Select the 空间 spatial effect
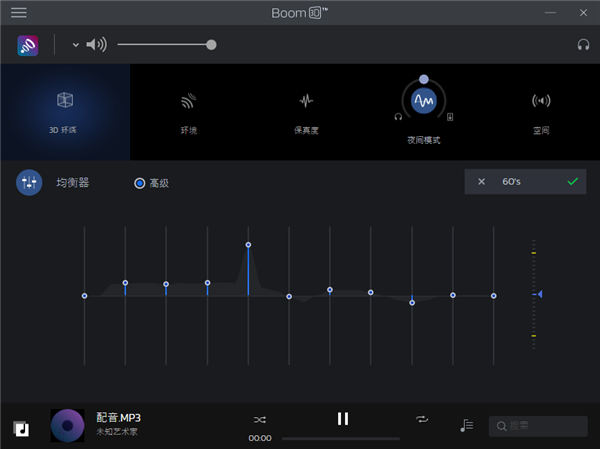The width and height of the screenshot is (600, 449). 541,101
